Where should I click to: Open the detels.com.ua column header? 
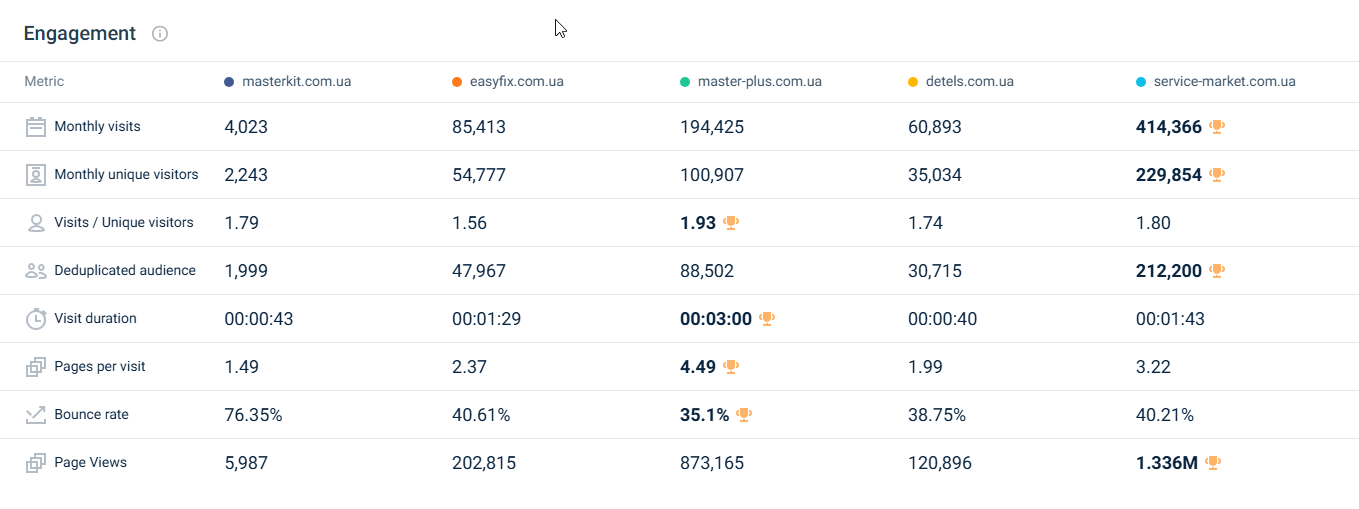(968, 82)
